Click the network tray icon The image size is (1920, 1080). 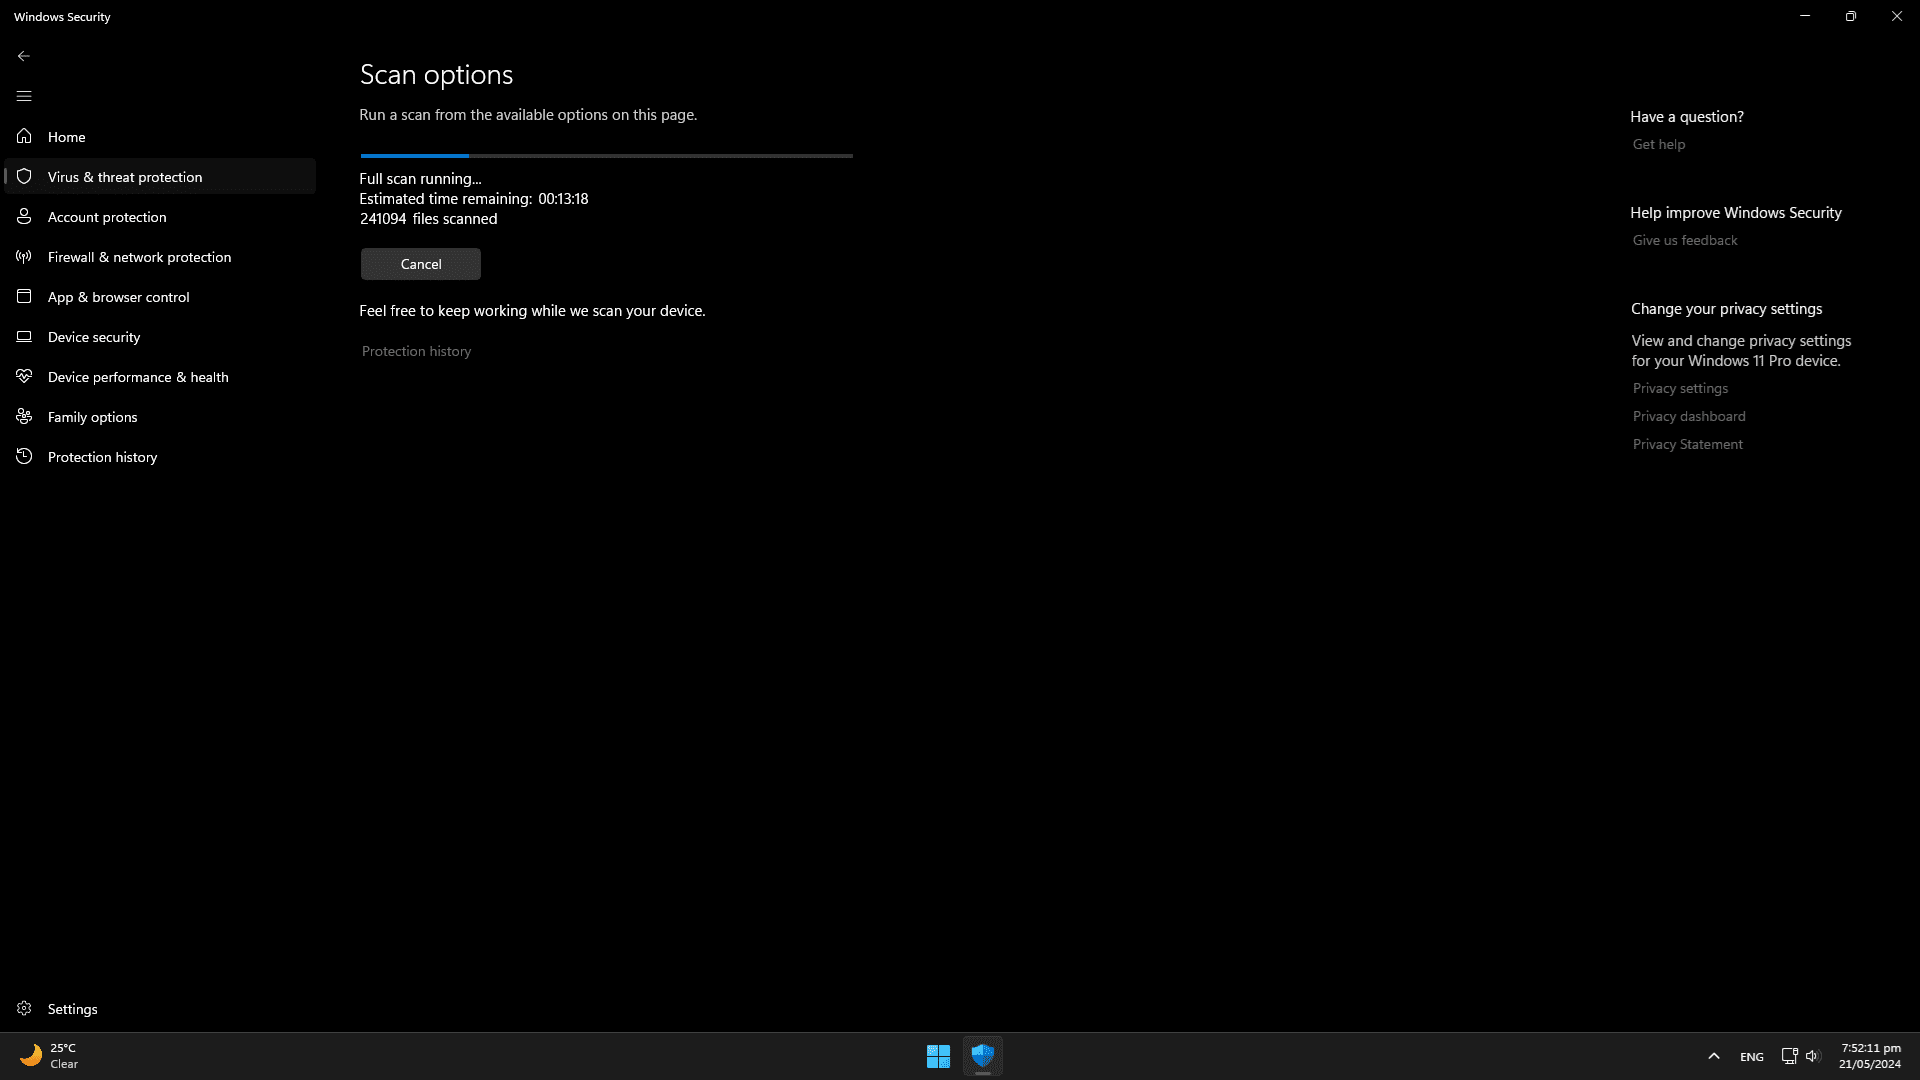point(1790,1056)
